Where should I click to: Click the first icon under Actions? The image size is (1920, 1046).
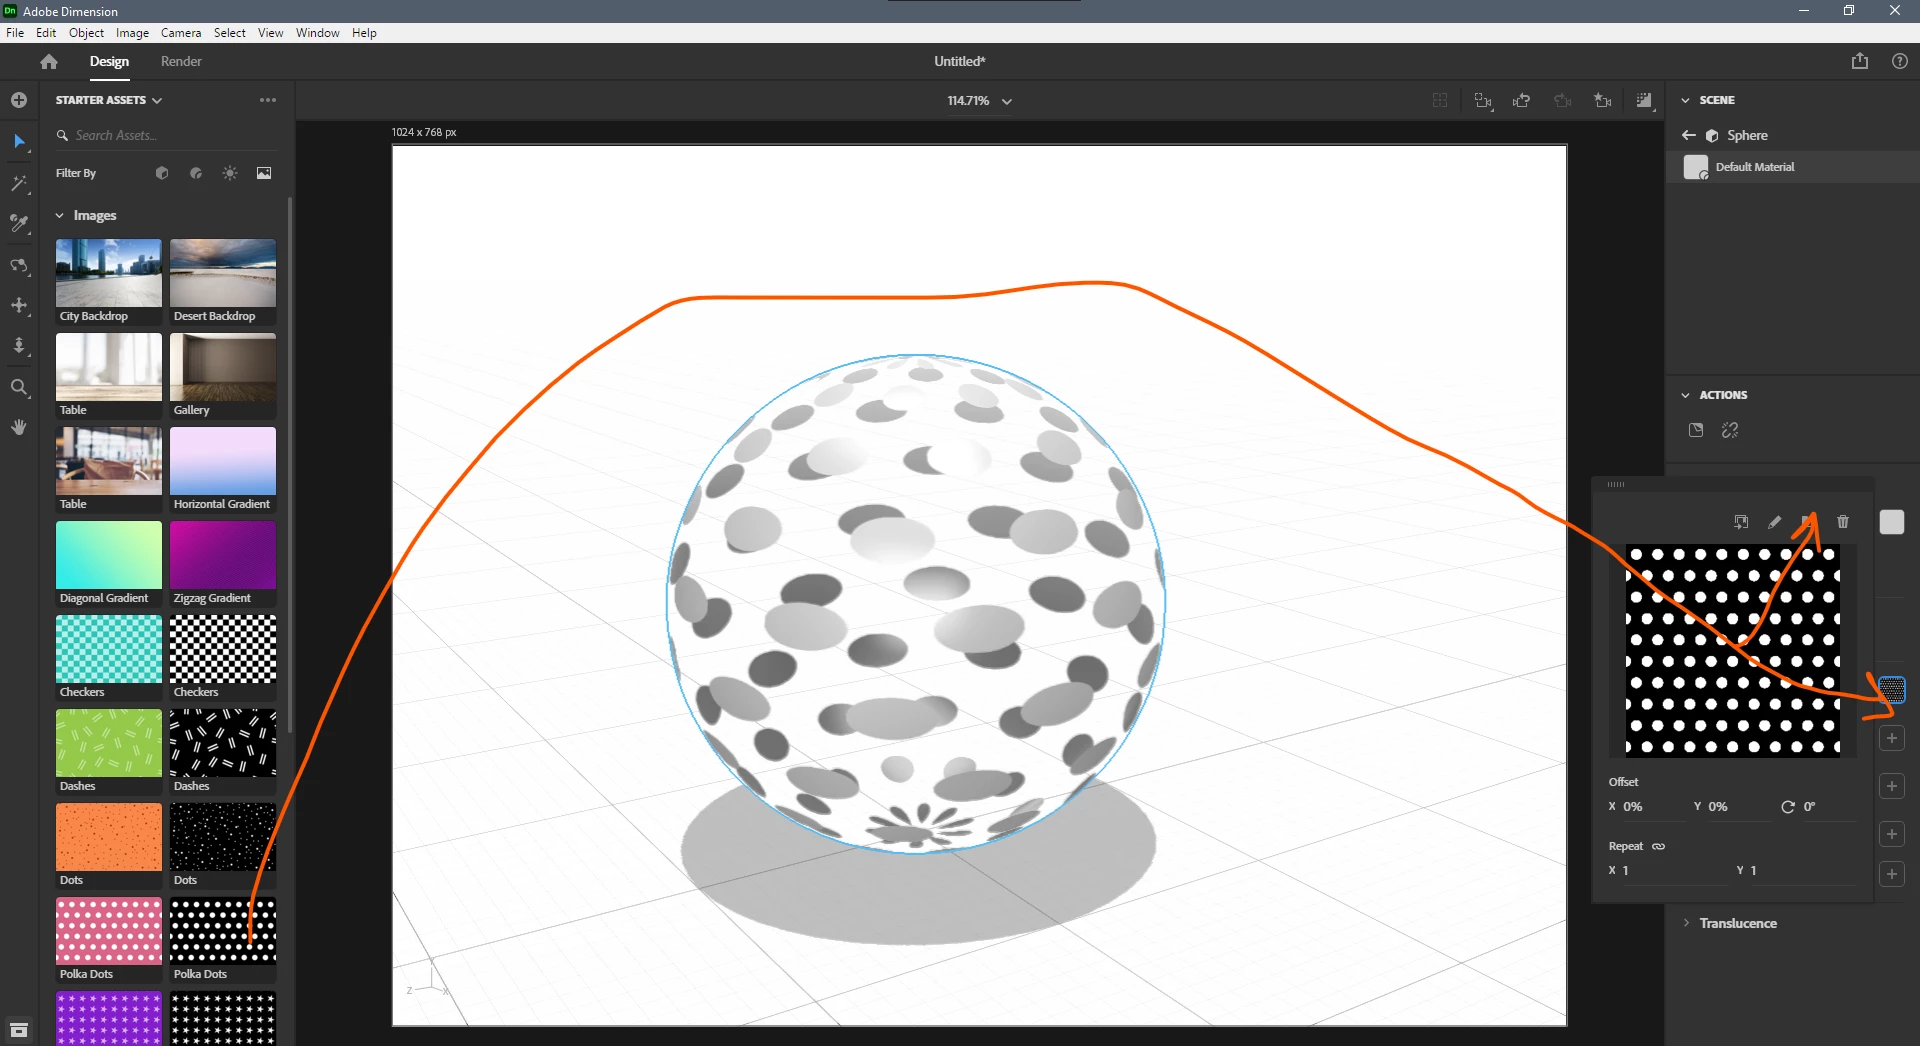pos(1696,430)
